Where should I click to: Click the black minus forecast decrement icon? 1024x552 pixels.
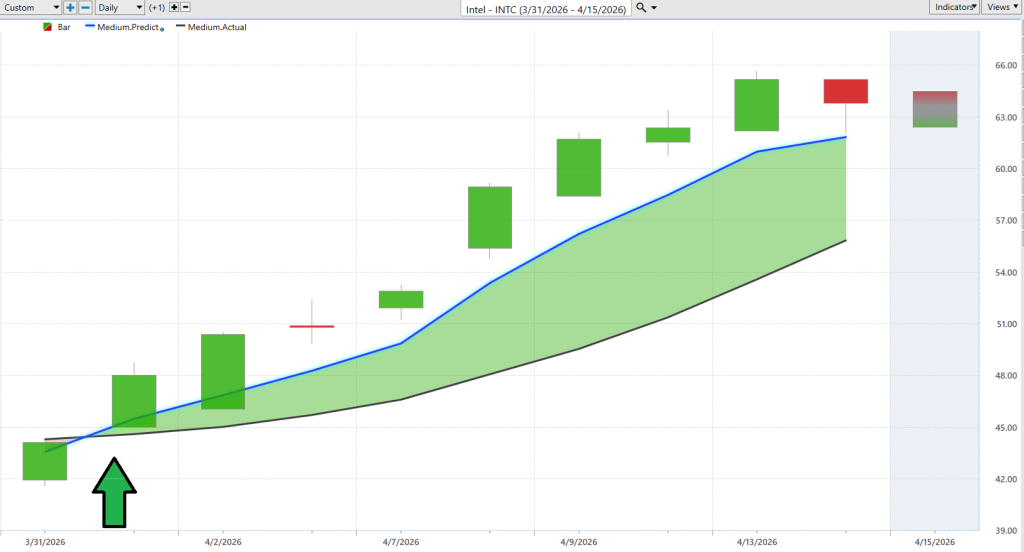(185, 7)
